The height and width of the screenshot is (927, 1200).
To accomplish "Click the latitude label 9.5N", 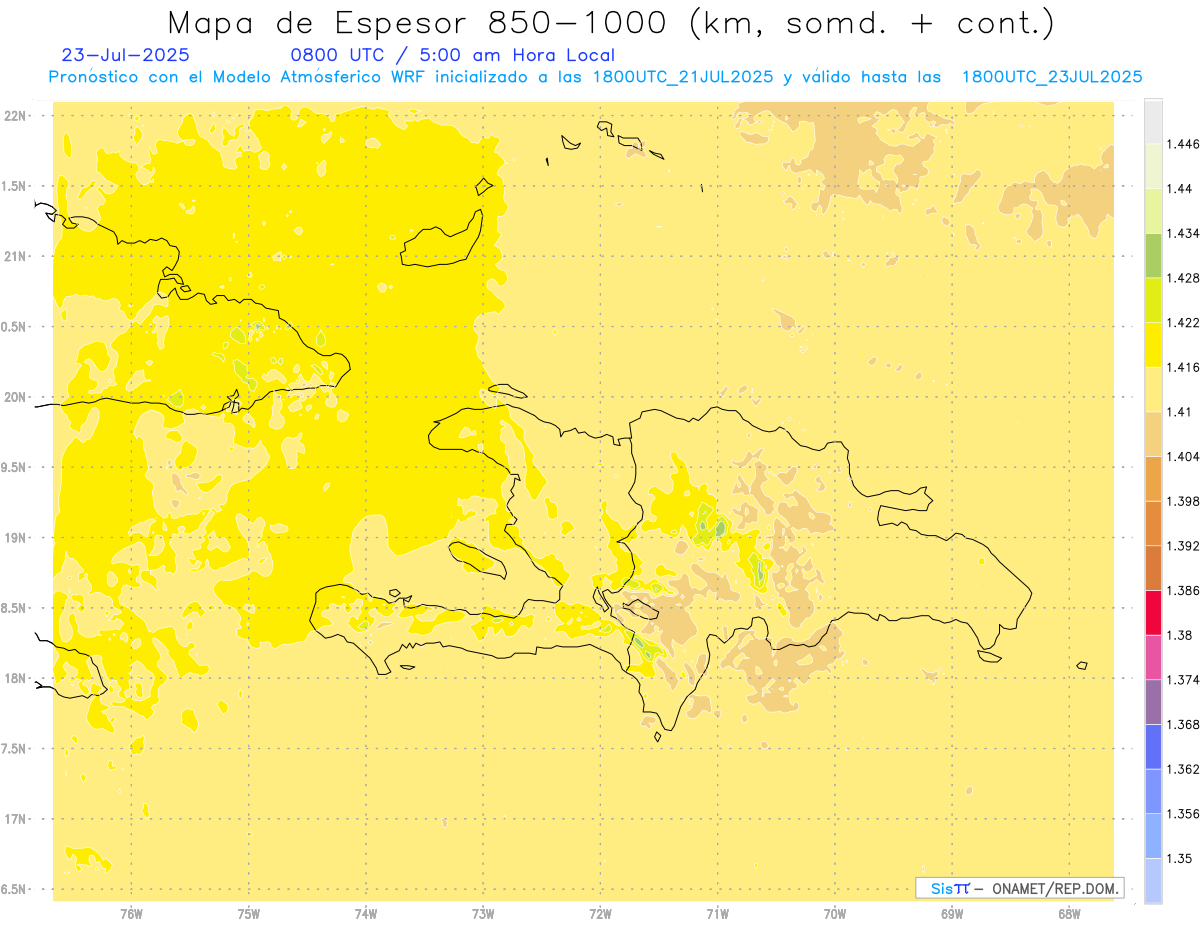I will [x=14, y=467].
